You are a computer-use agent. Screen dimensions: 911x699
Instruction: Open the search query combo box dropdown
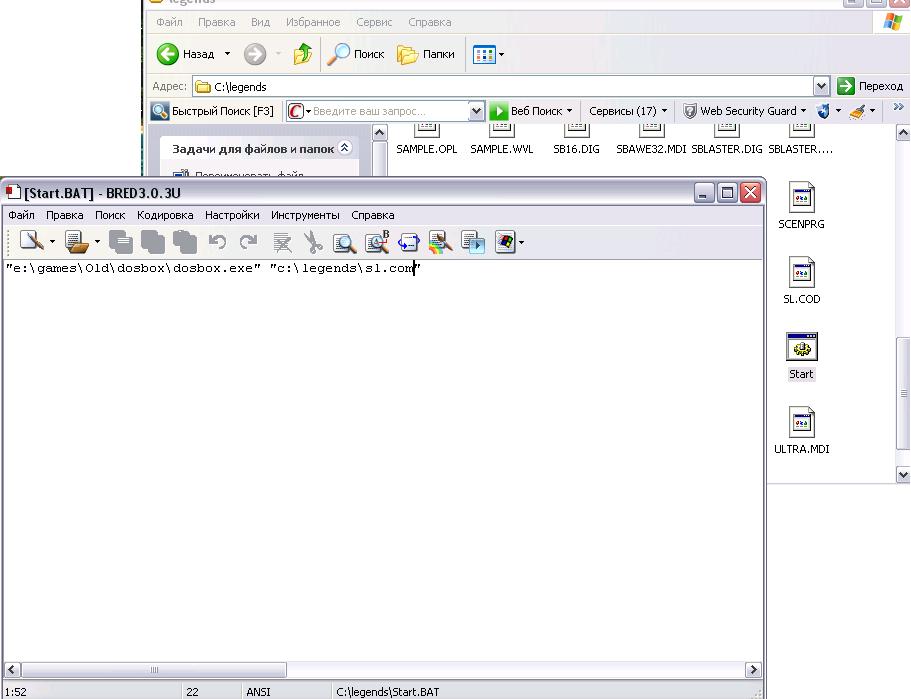click(x=476, y=111)
